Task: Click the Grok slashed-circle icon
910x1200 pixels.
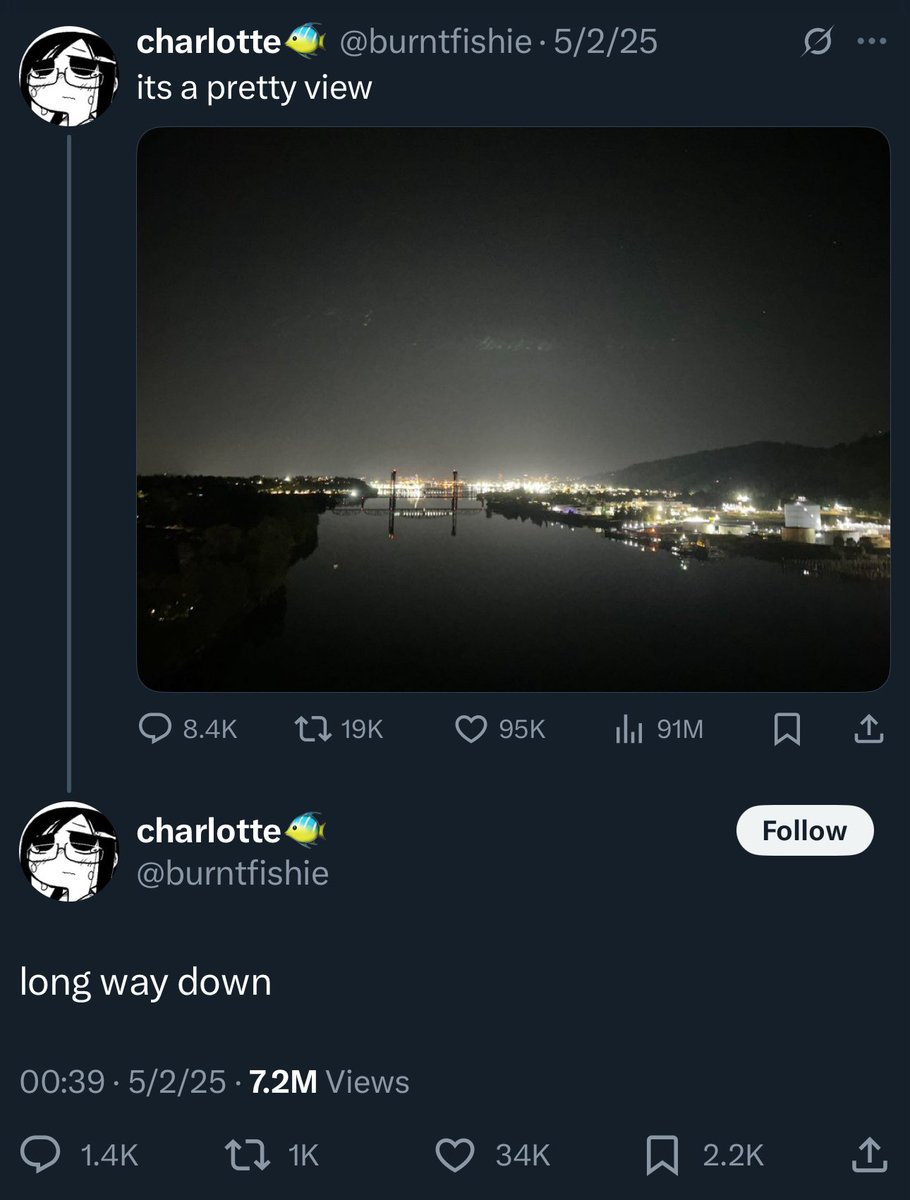Action: point(816,43)
